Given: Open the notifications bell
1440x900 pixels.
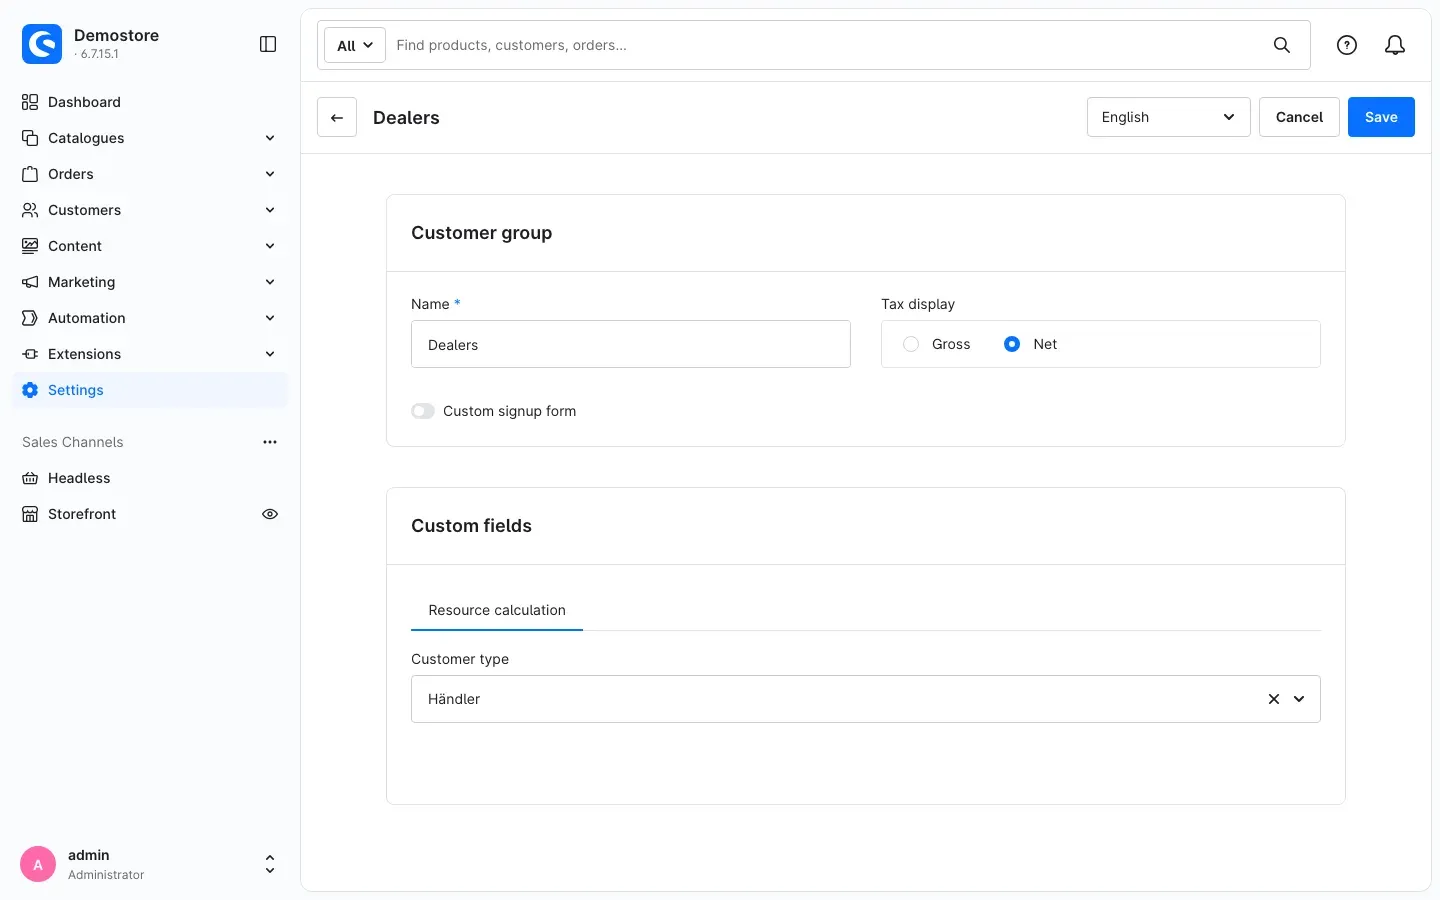Looking at the screenshot, I should point(1395,45).
